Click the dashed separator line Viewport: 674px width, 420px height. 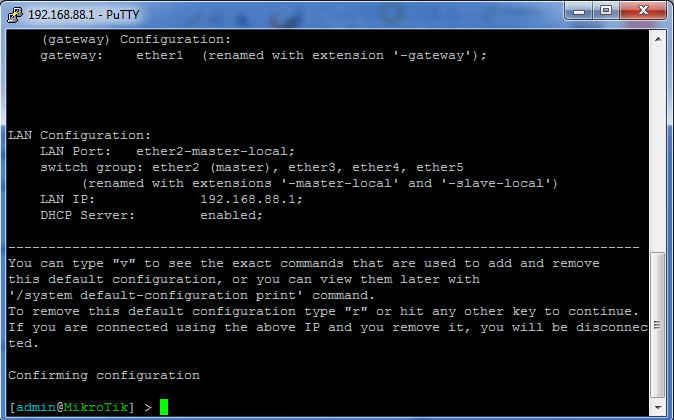[x=320, y=246]
